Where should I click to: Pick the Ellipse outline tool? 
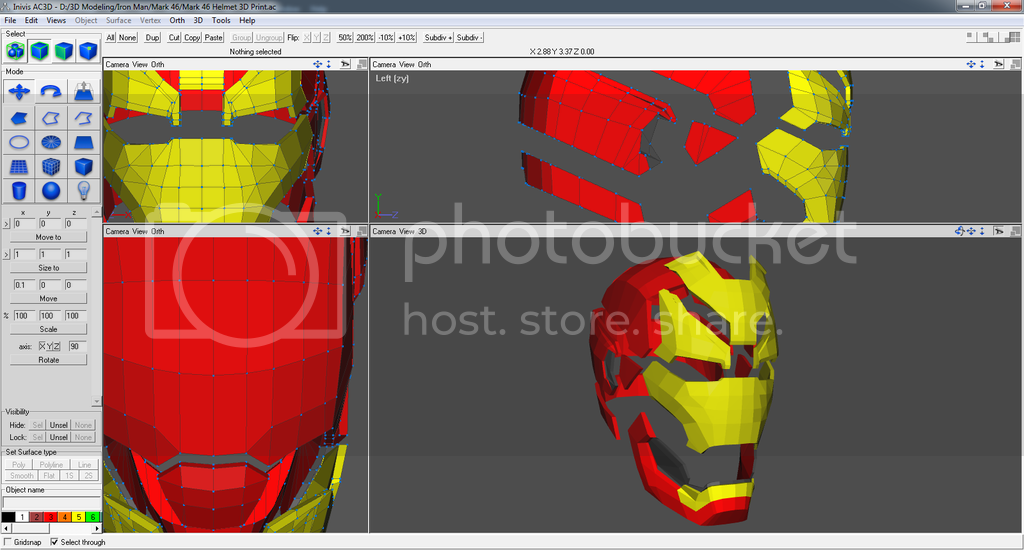[20, 142]
